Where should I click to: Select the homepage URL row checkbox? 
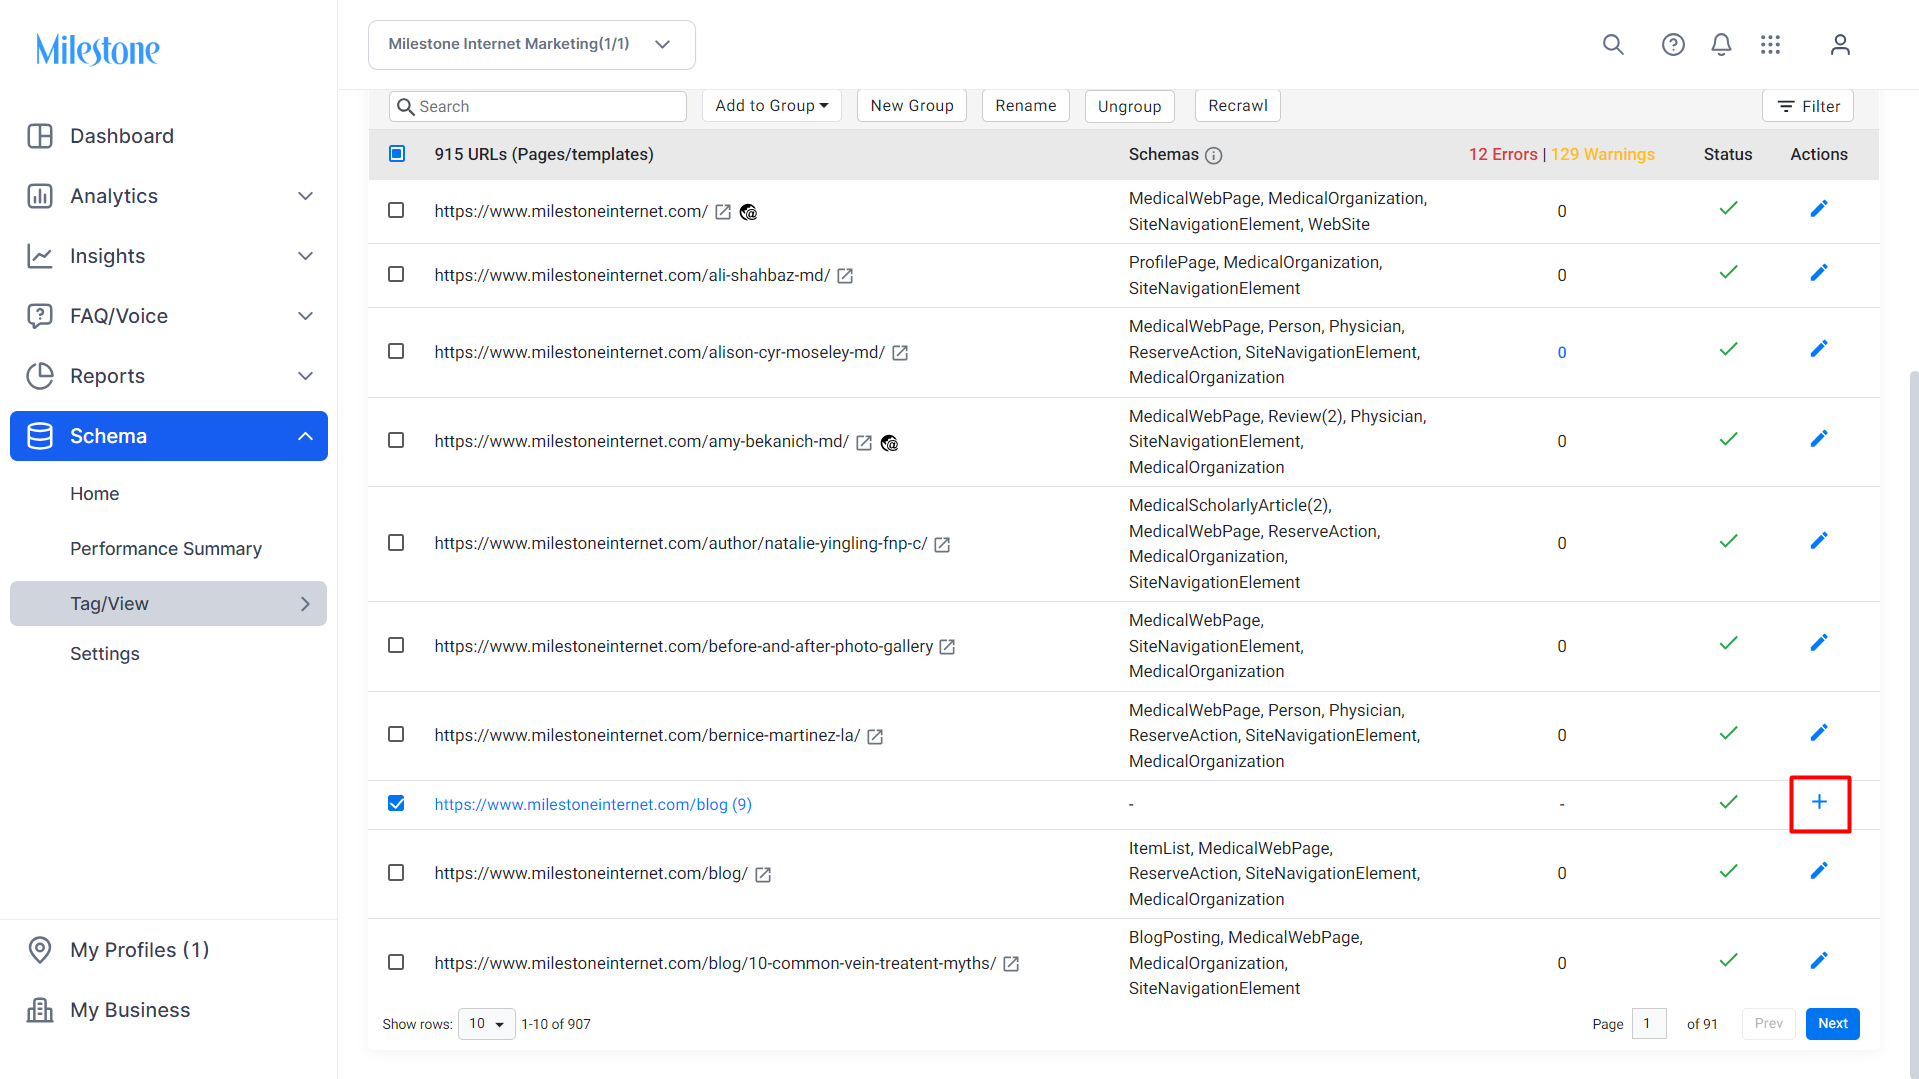(396, 210)
